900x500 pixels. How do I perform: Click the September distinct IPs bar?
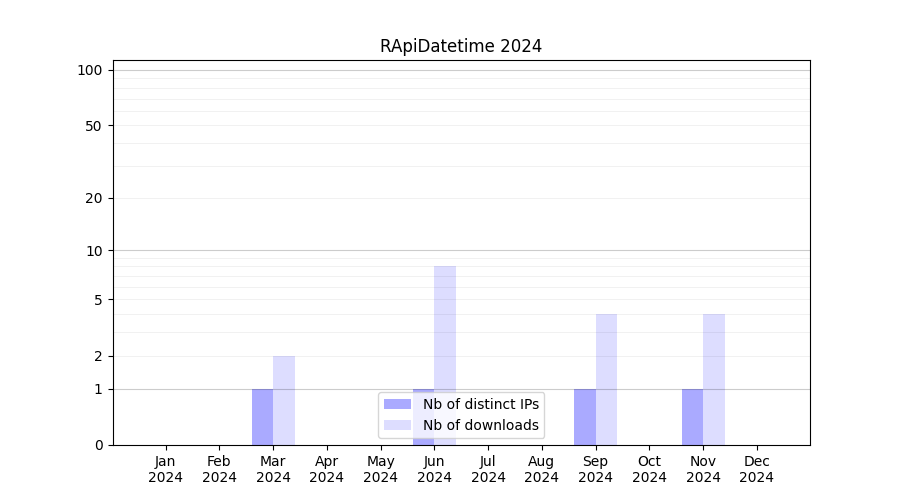(585, 417)
